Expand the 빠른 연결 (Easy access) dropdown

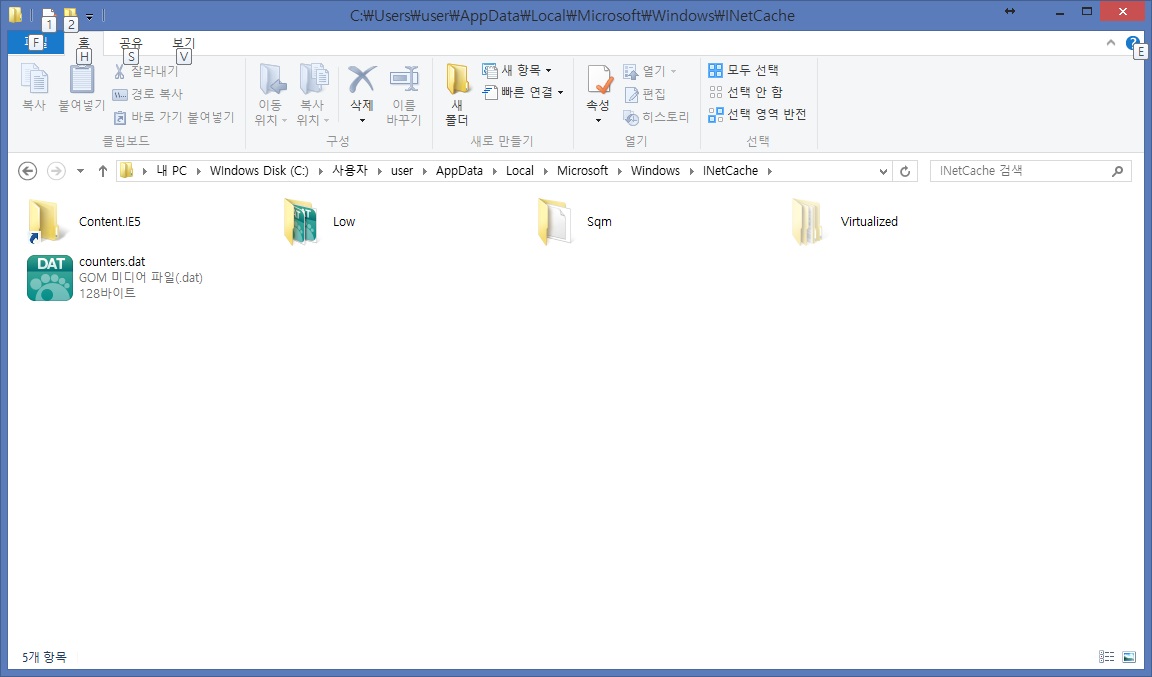point(524,92)
